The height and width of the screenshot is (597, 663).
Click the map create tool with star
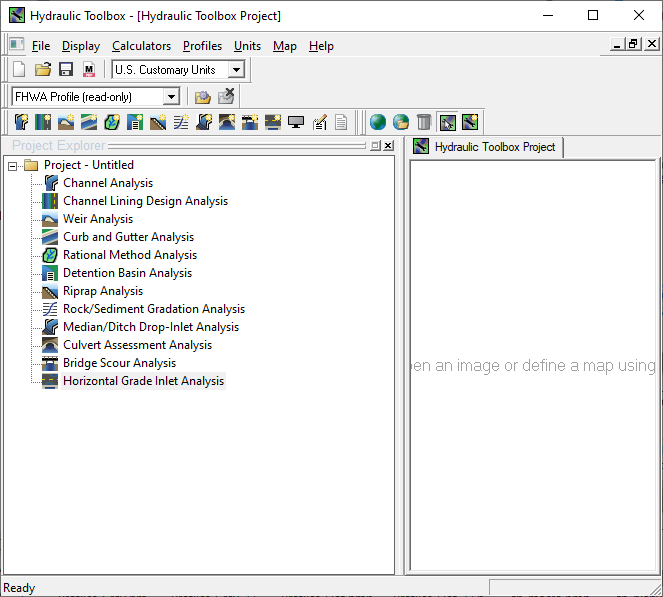tap(470, 122)
